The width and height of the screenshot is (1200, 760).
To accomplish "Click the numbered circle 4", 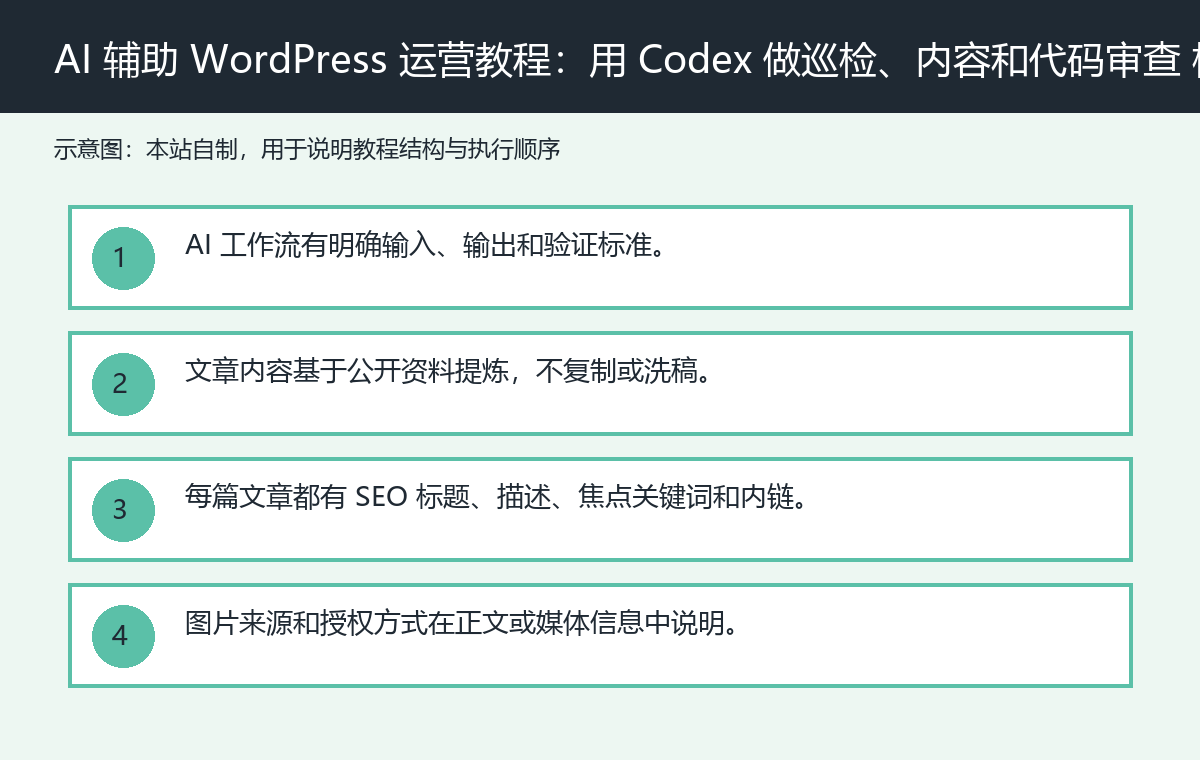I will 123,636.
